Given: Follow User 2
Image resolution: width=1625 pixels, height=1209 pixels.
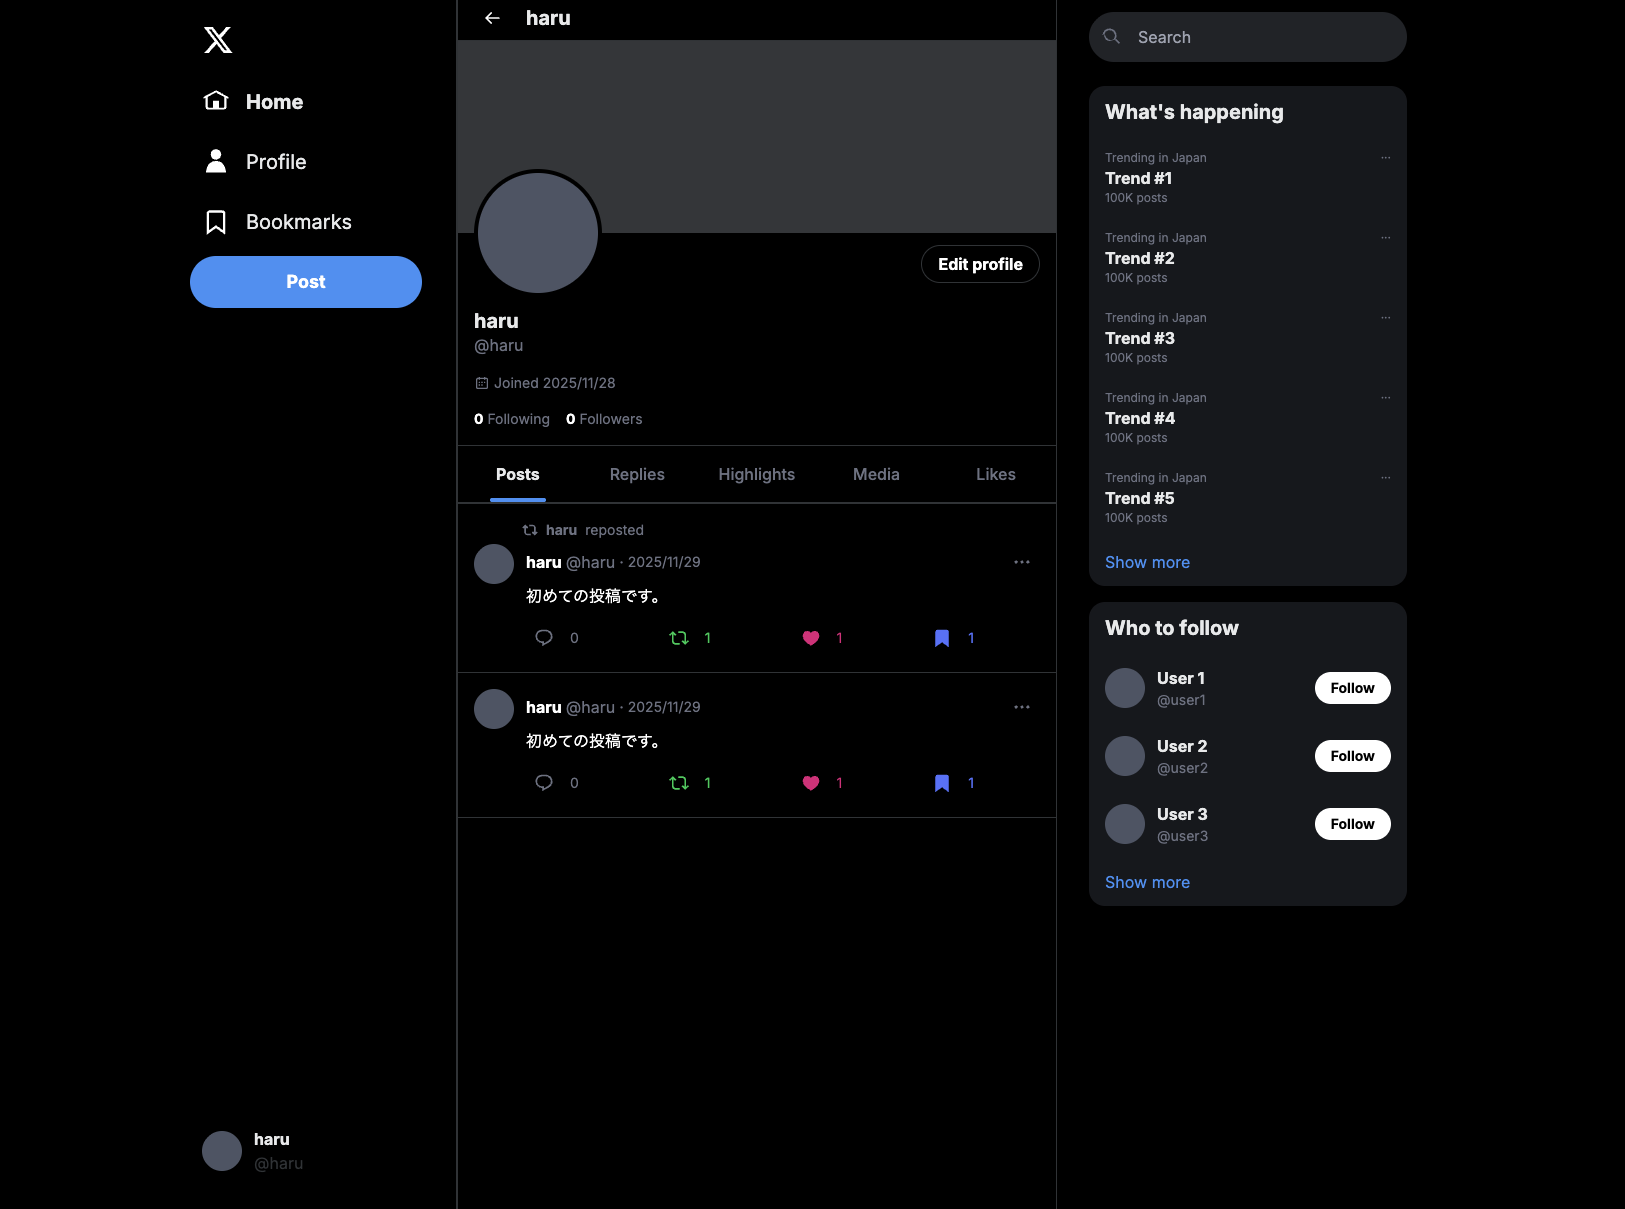Looking at the screenshot, I should tap(1352, 756).
